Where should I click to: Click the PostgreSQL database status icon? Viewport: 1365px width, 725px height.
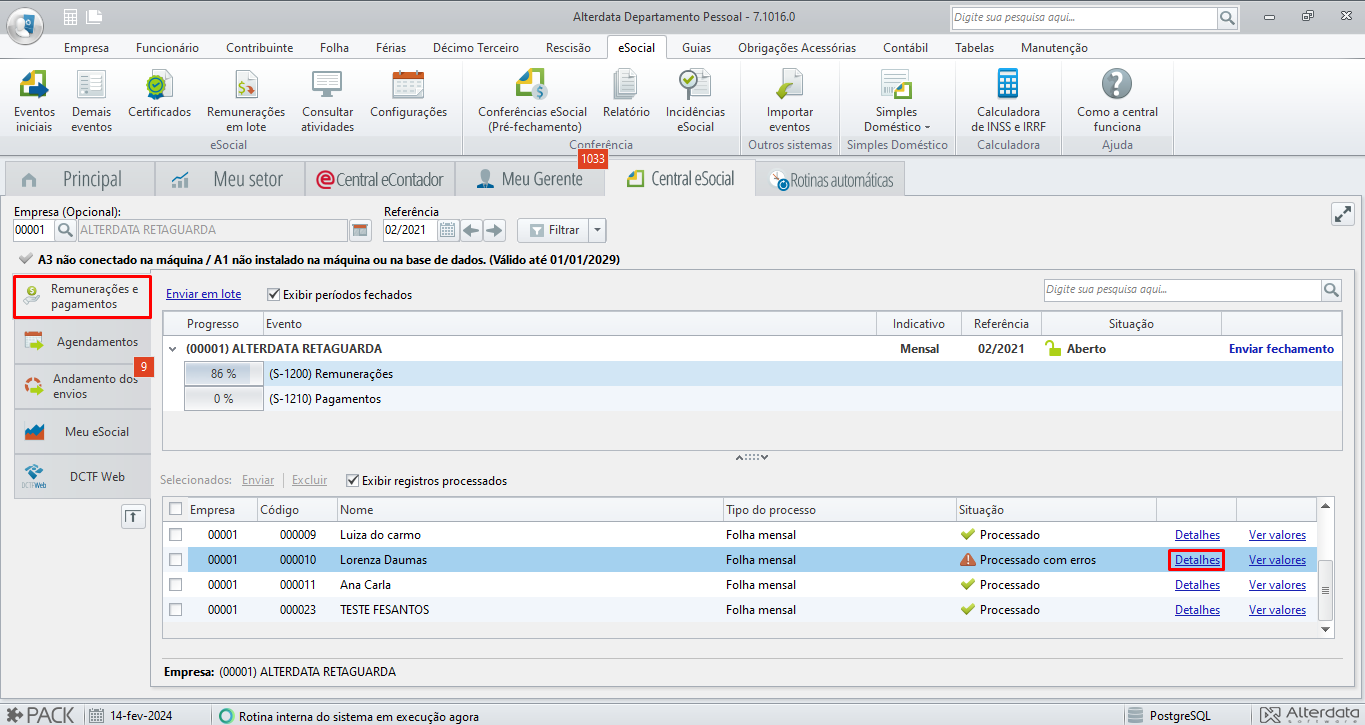point(1135,715)
